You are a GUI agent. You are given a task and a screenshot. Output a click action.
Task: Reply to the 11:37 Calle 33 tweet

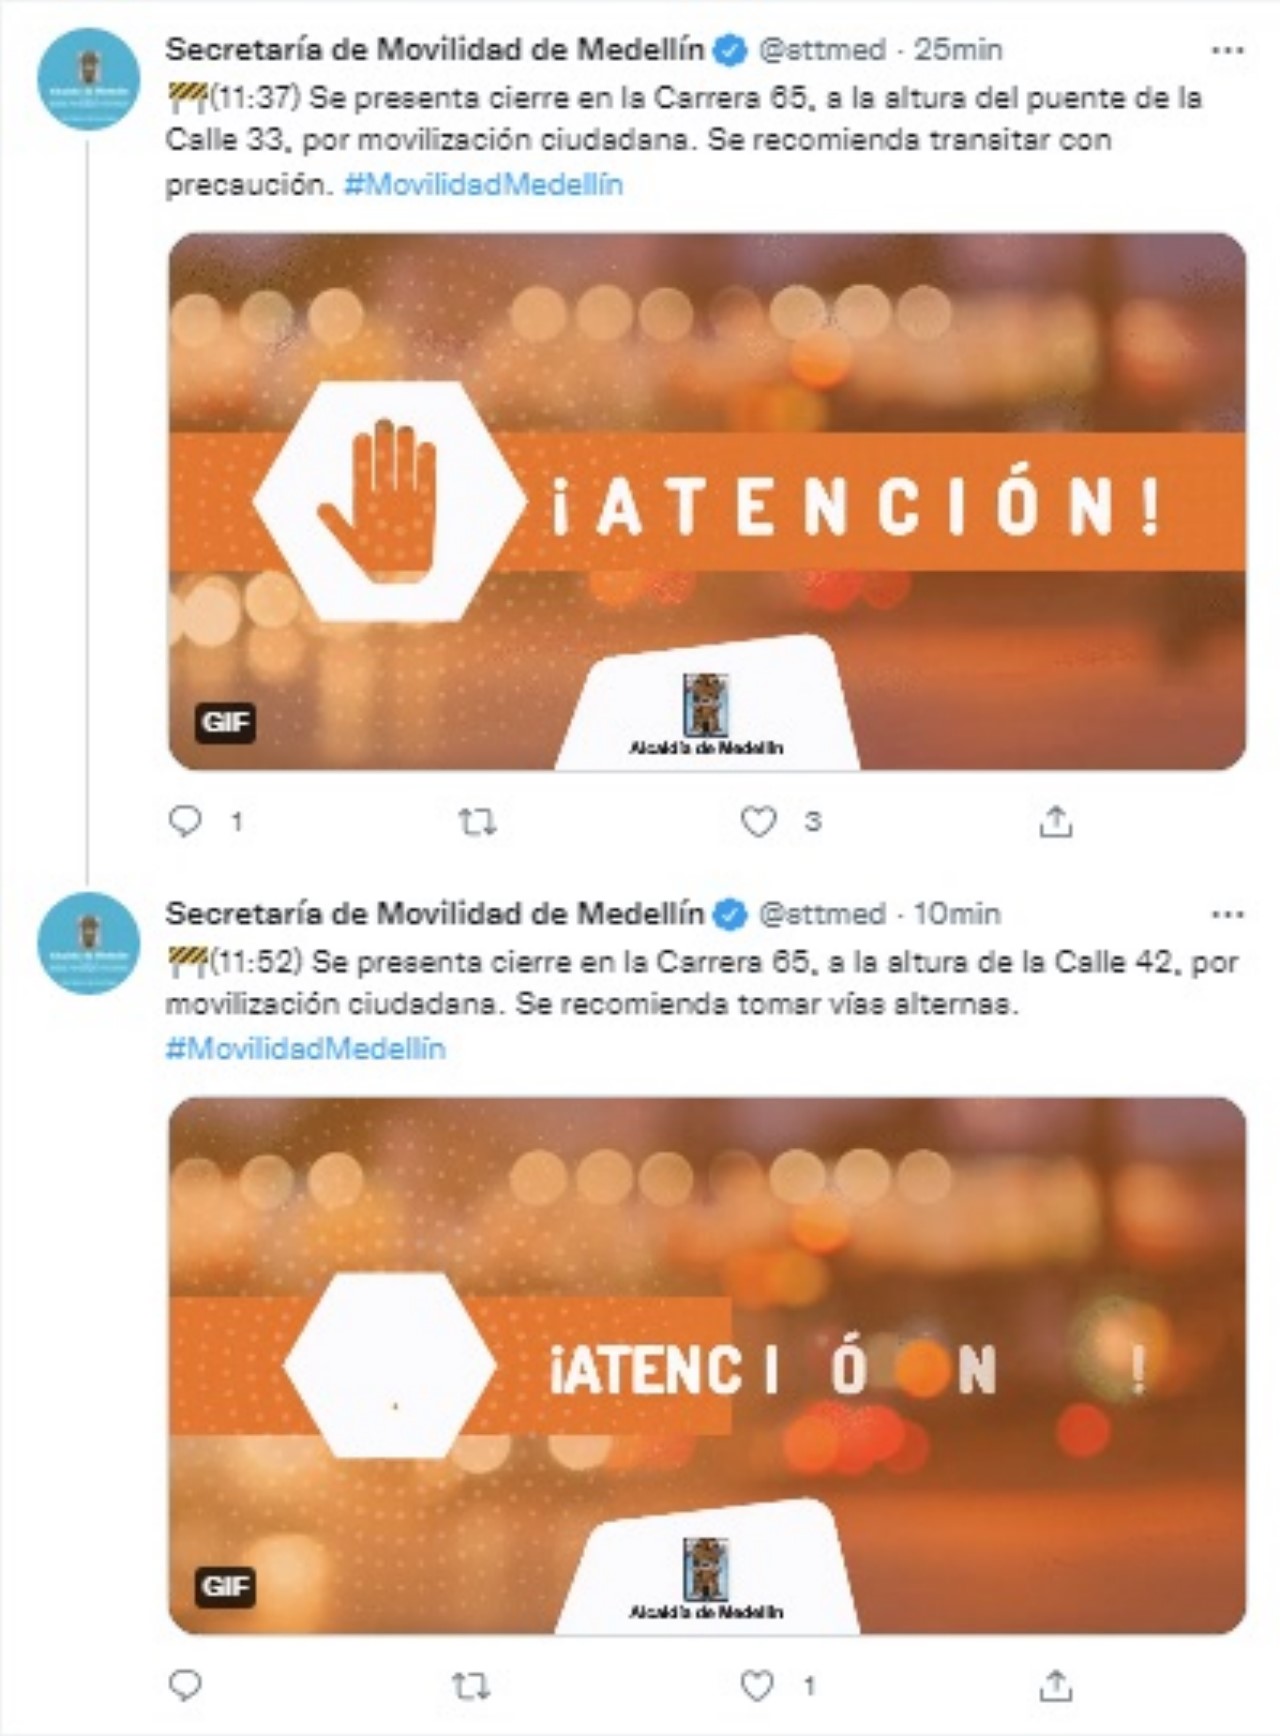[x=185, y=822]
